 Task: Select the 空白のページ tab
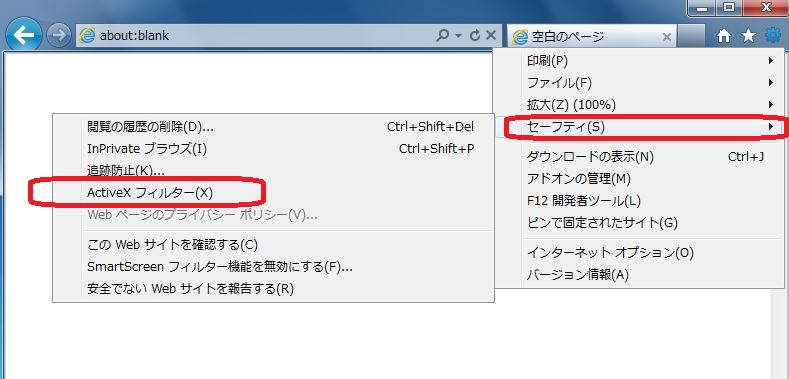point(592,36)
